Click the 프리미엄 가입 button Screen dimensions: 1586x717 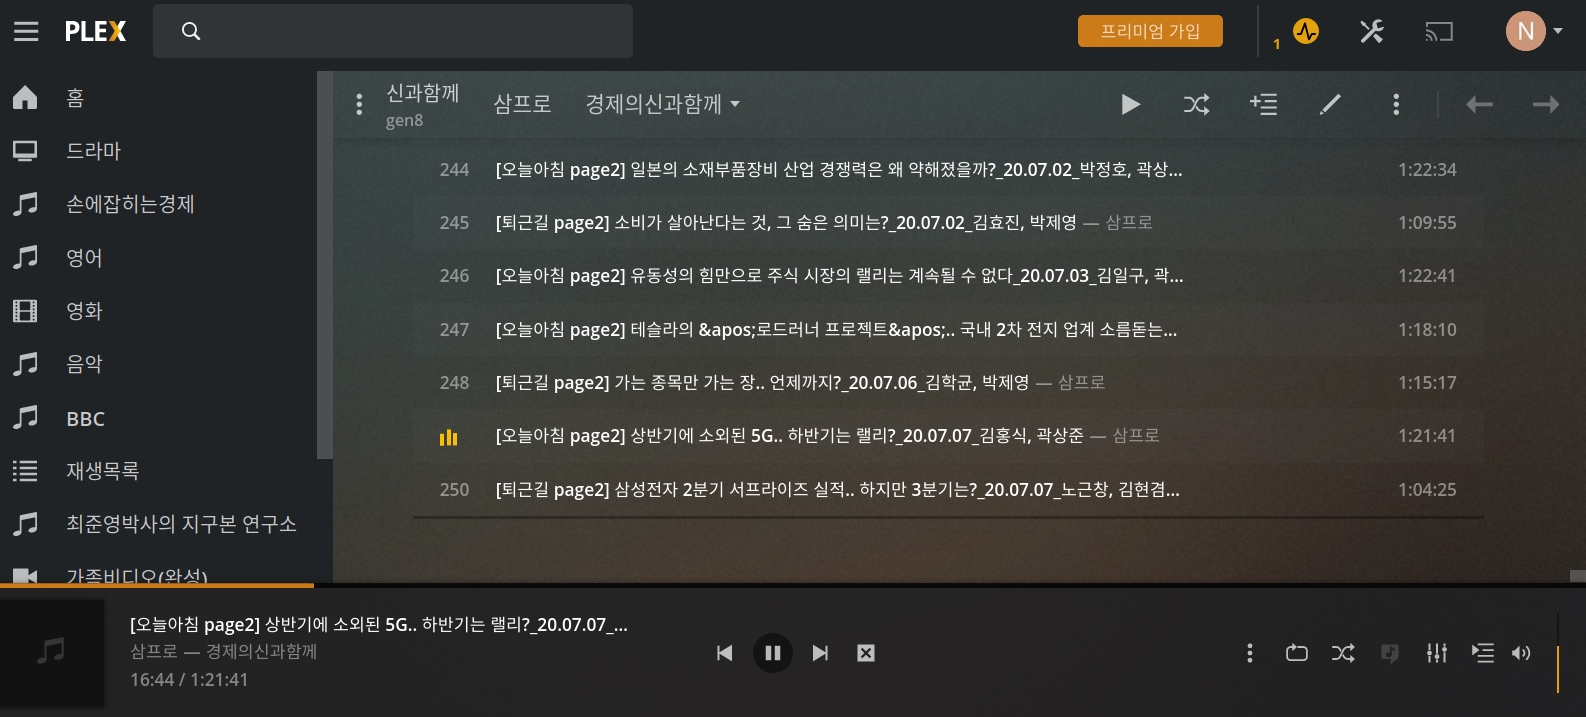[1150, 31]
